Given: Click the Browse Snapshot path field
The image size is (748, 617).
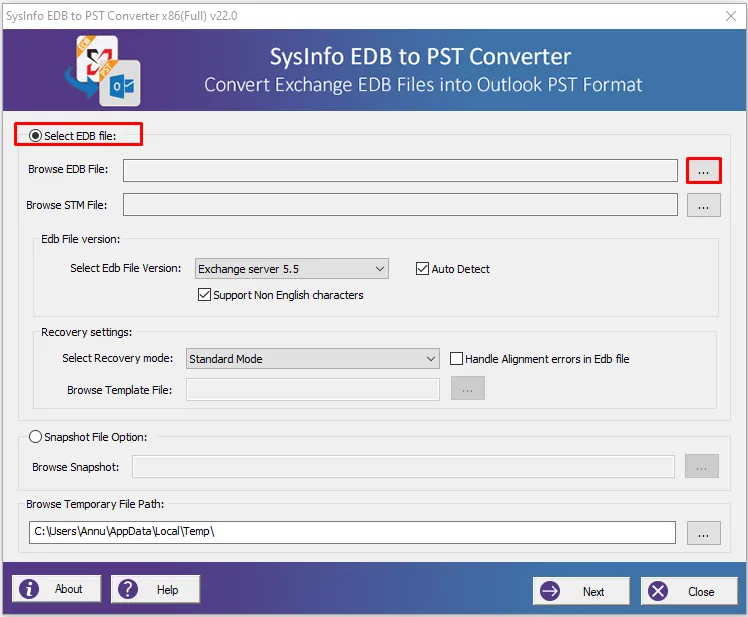Looking at the screenshot, I should tap(404, 467).
